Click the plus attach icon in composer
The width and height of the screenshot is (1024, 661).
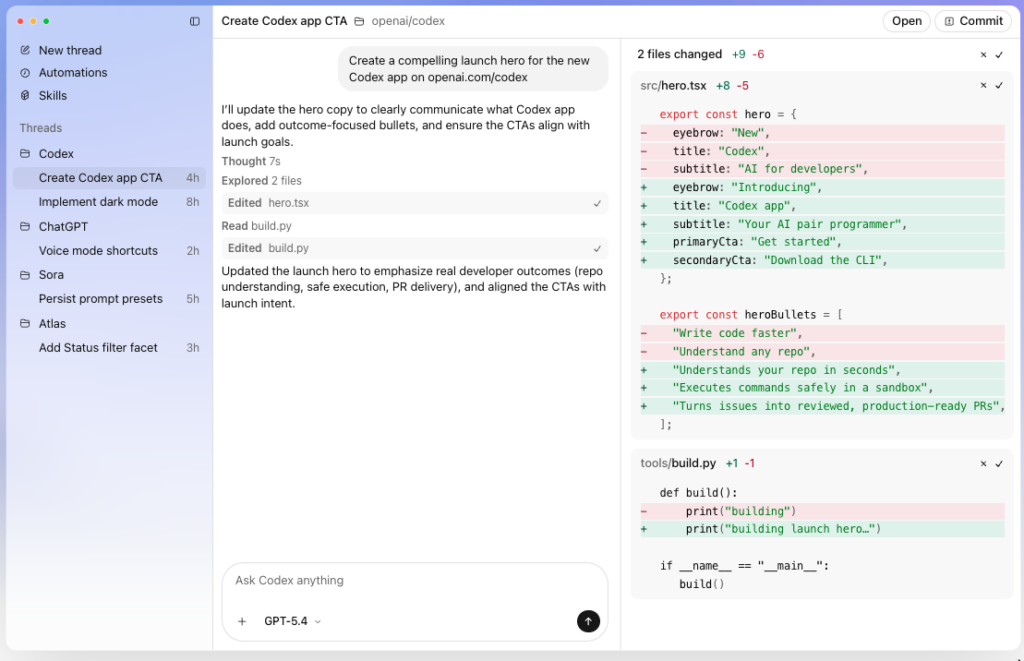tap(242, 621)
